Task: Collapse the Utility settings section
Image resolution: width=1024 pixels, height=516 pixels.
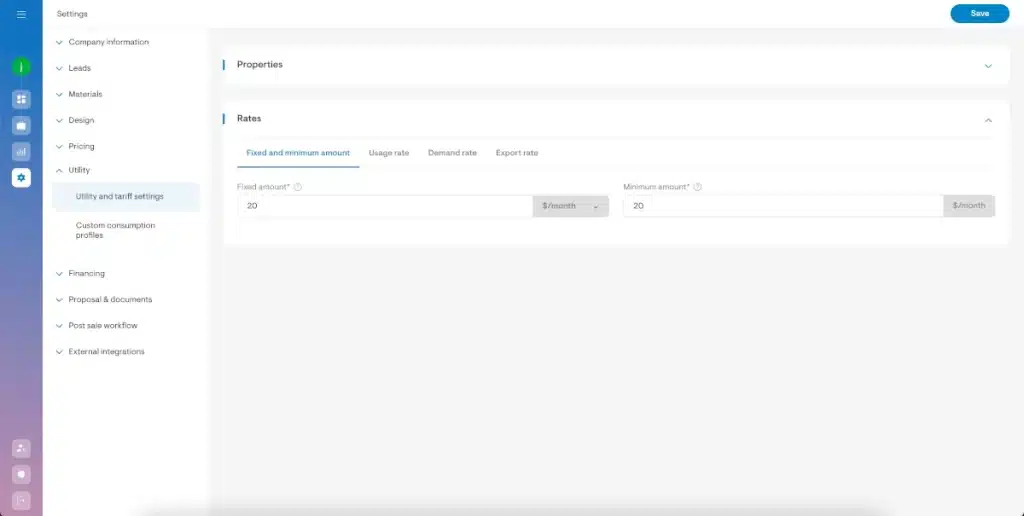Action: coord(73,170)
